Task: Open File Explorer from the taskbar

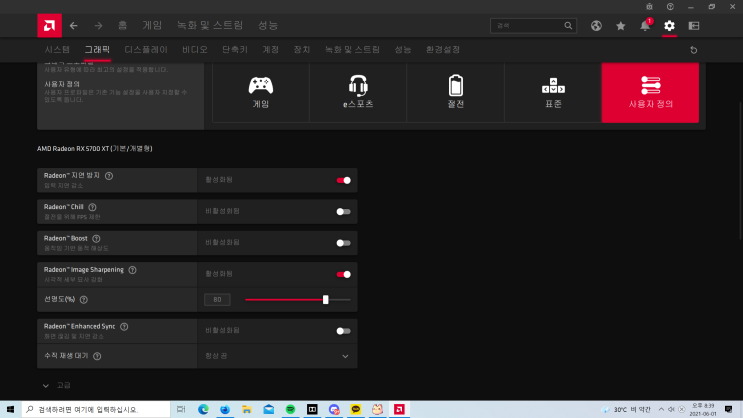Action: coord(246,409)
